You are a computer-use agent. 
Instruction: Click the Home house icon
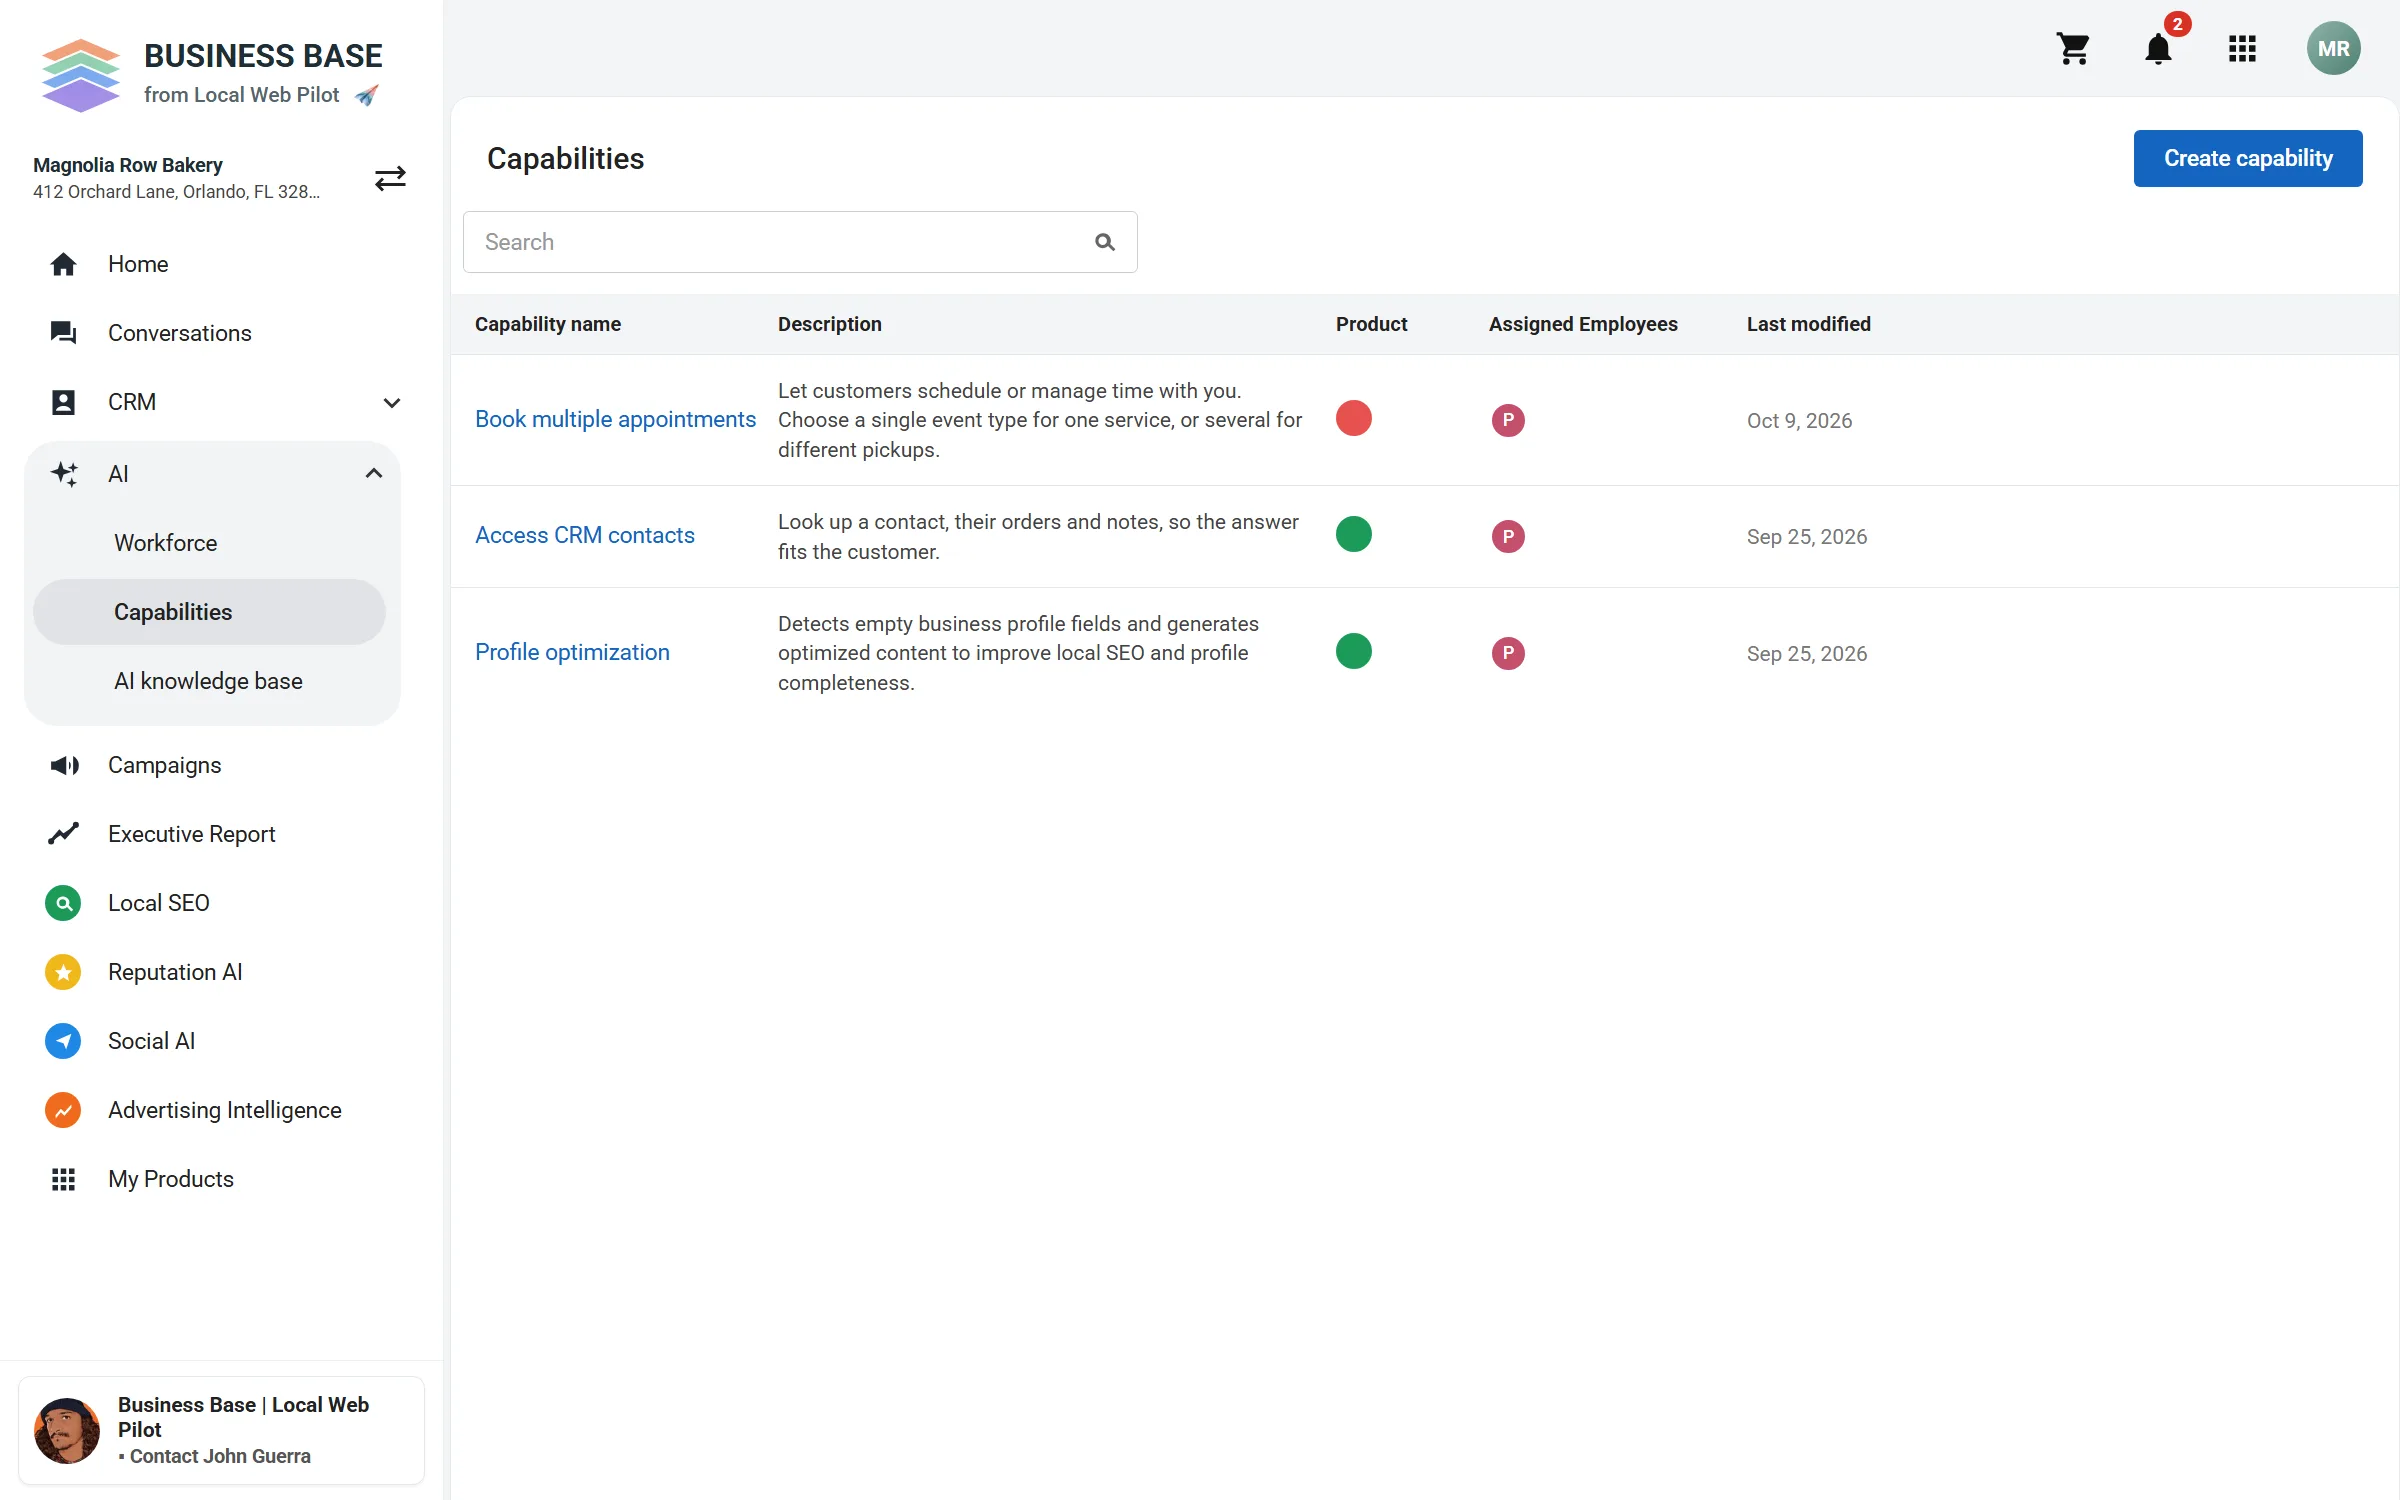point(63,264)
